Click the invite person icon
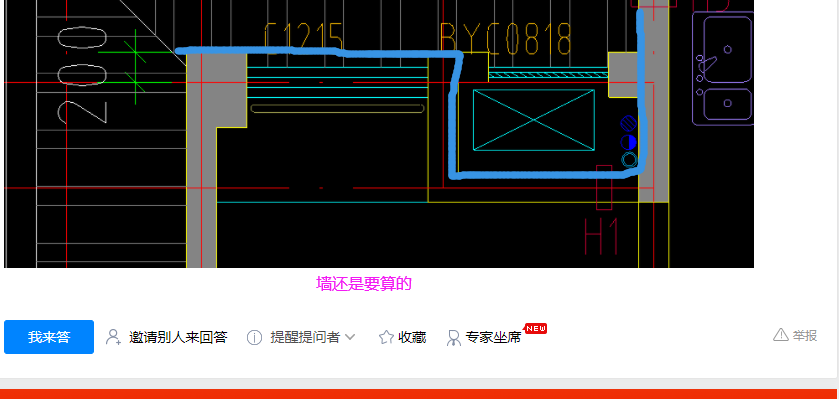 113,337
